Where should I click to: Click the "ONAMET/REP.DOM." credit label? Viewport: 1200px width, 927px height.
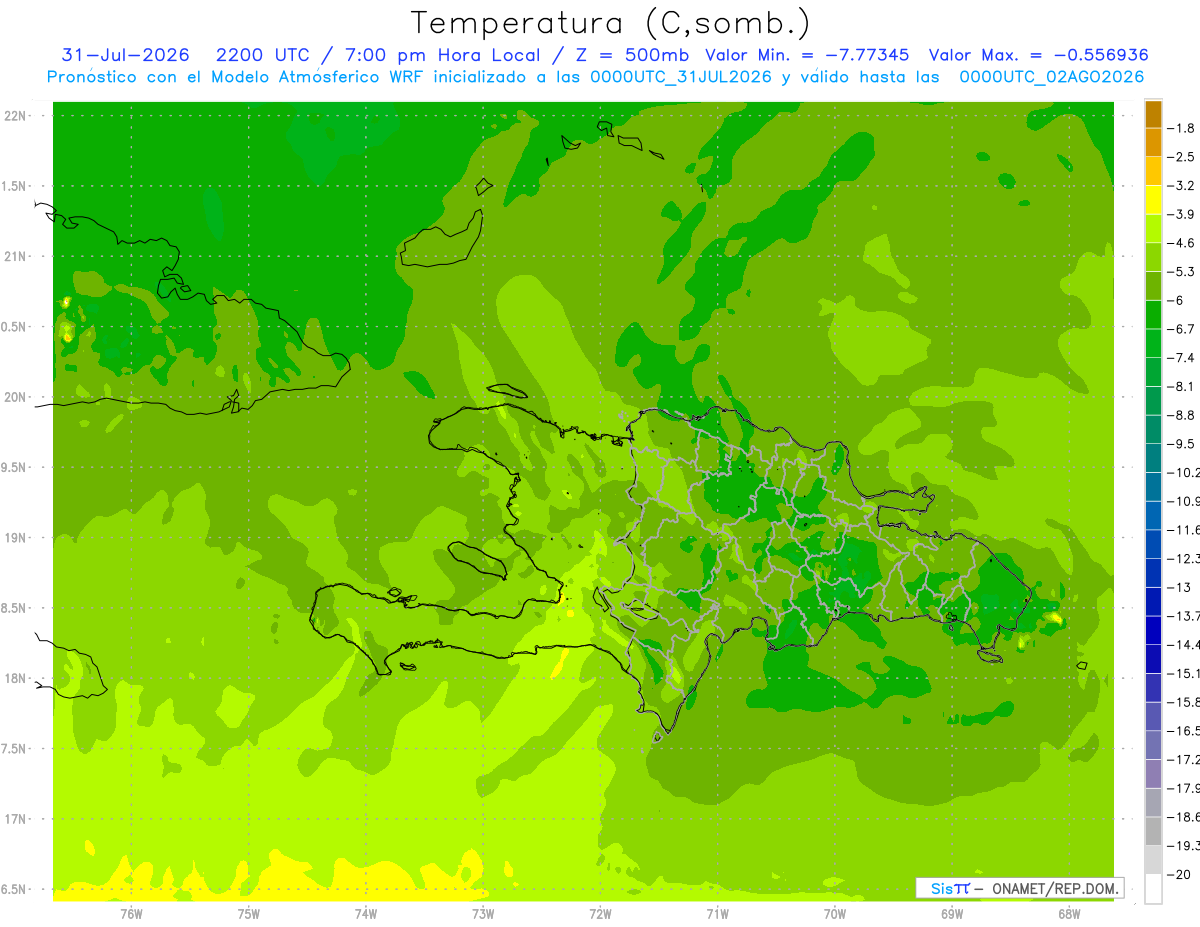[x=1055, y=888]
